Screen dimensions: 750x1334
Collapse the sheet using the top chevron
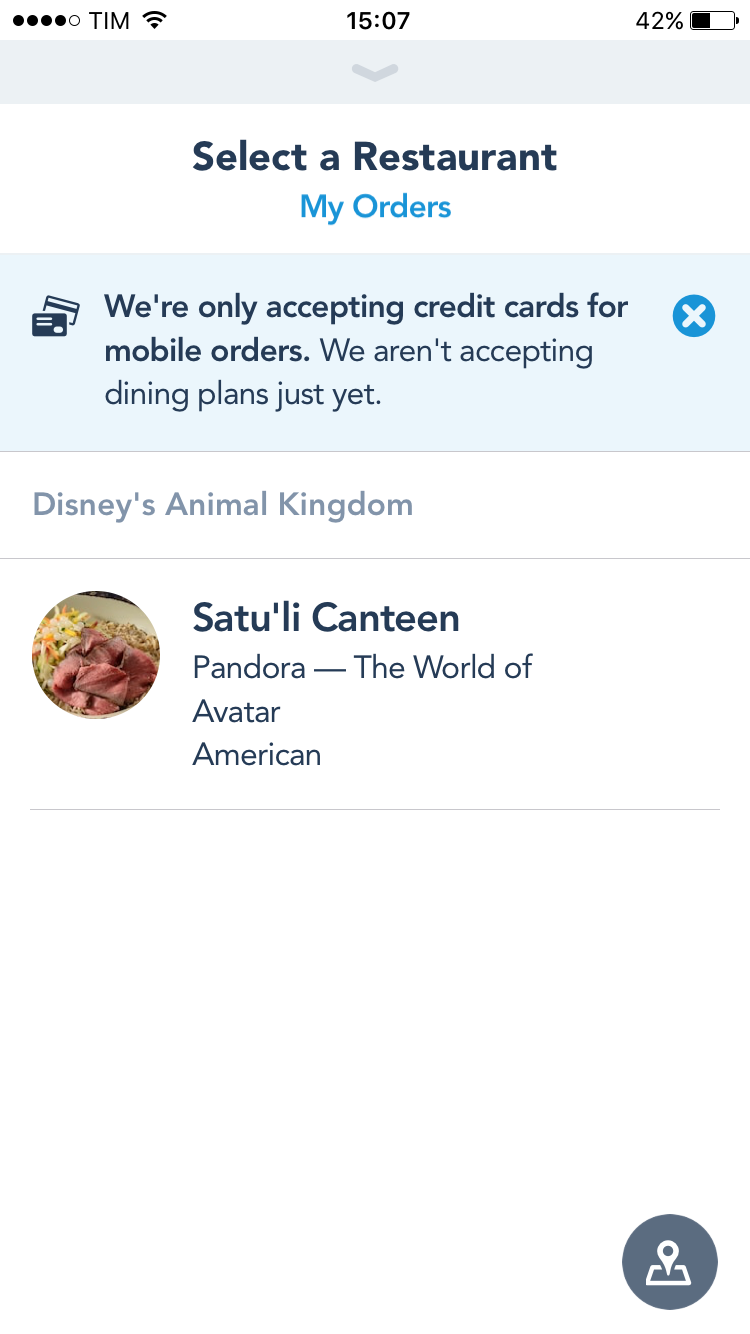(375, 72)
